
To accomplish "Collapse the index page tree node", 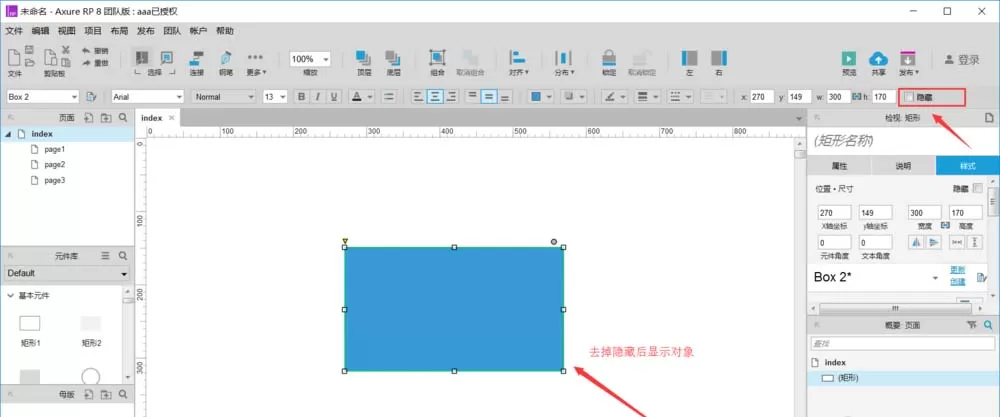I will pyautogui.click(x=9, y=135).
